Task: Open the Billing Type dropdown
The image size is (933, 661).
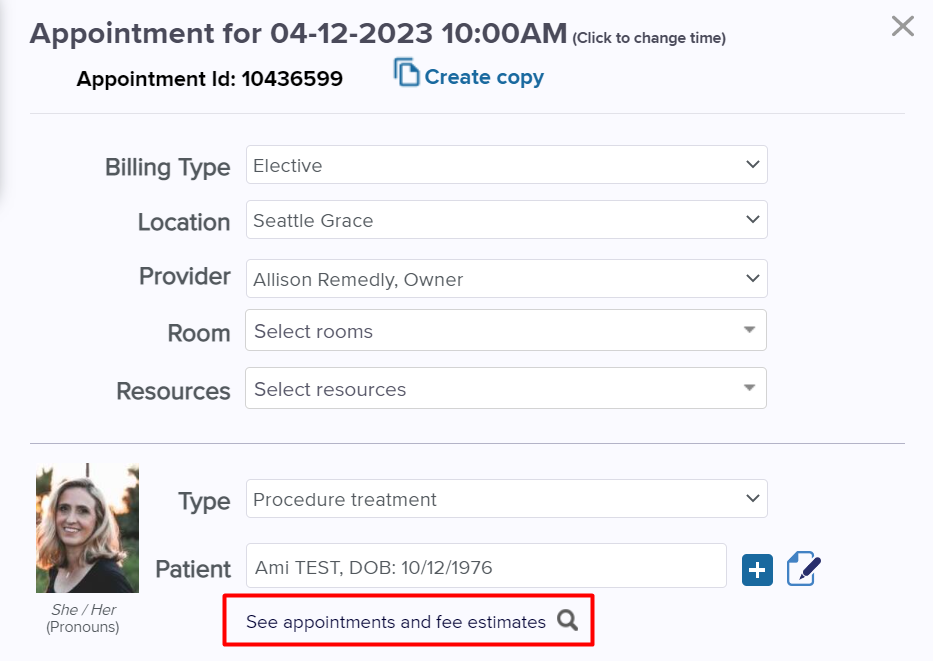Action: pos(506,165)
